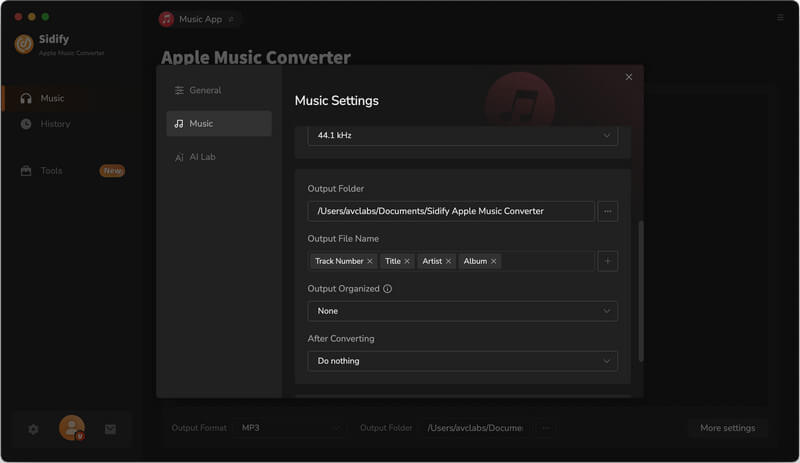The height and width of the screenshot is (463, 800).
Task: Close the Music Settings dialog
Action: click(629, 77)
